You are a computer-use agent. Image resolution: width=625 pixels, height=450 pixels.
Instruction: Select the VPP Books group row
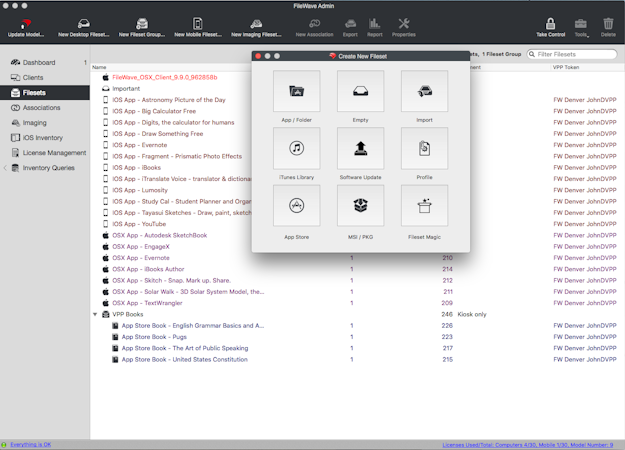tap(128, 314)
